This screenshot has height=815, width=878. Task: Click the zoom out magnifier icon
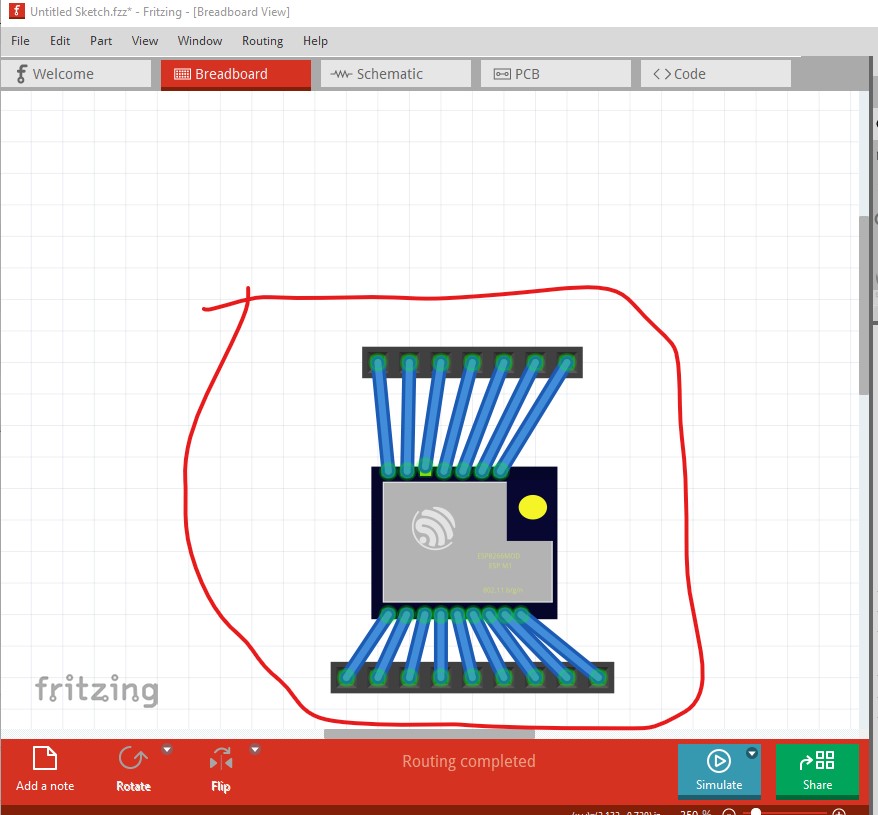coord(730,813)
